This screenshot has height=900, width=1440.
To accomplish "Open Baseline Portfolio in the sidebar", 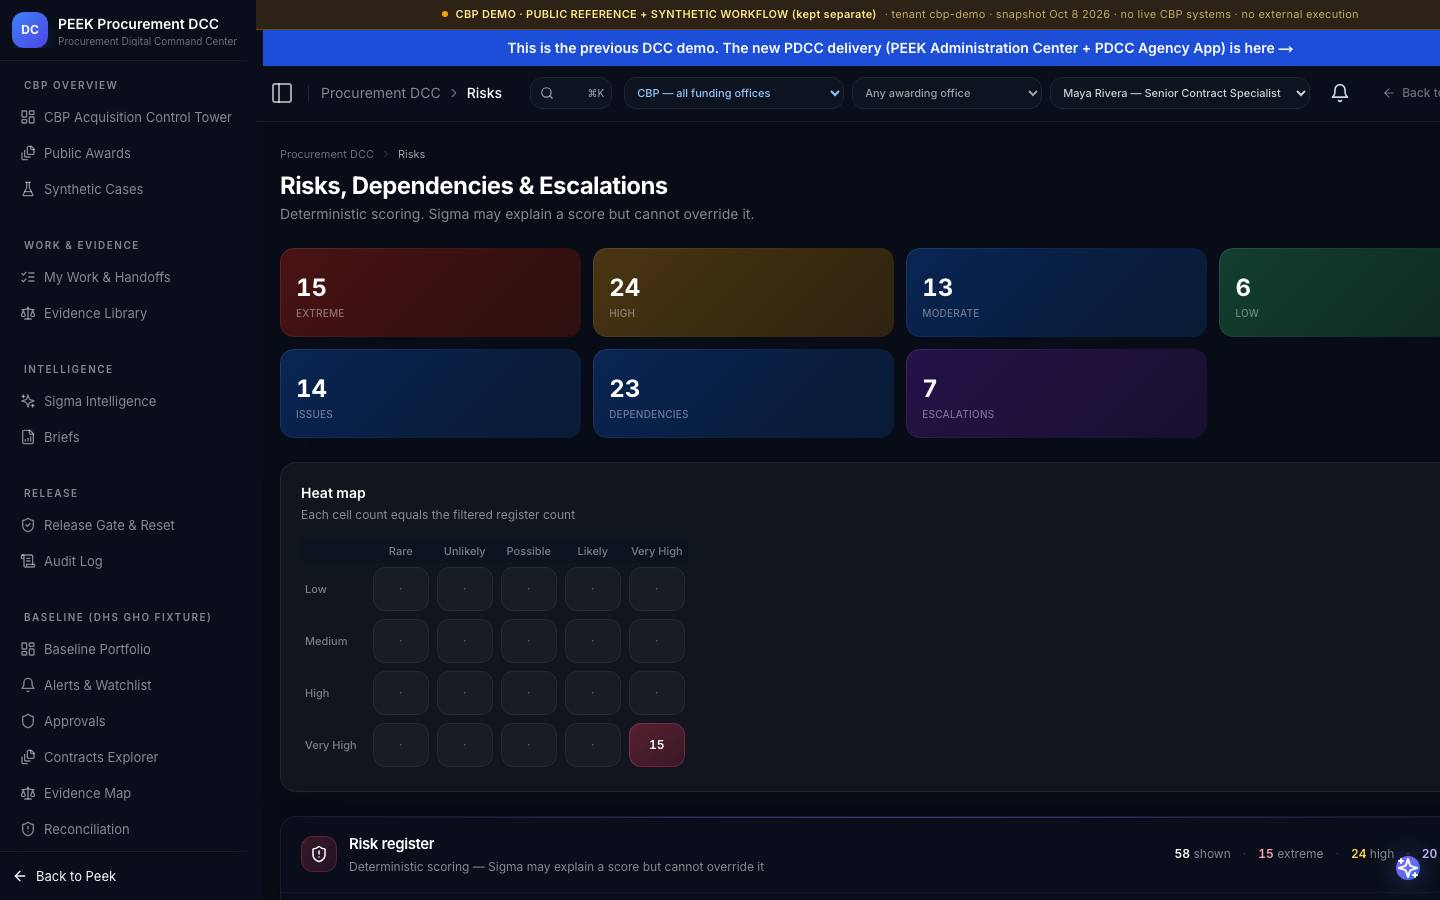I will pyautogui.click(x=124, y=649).
